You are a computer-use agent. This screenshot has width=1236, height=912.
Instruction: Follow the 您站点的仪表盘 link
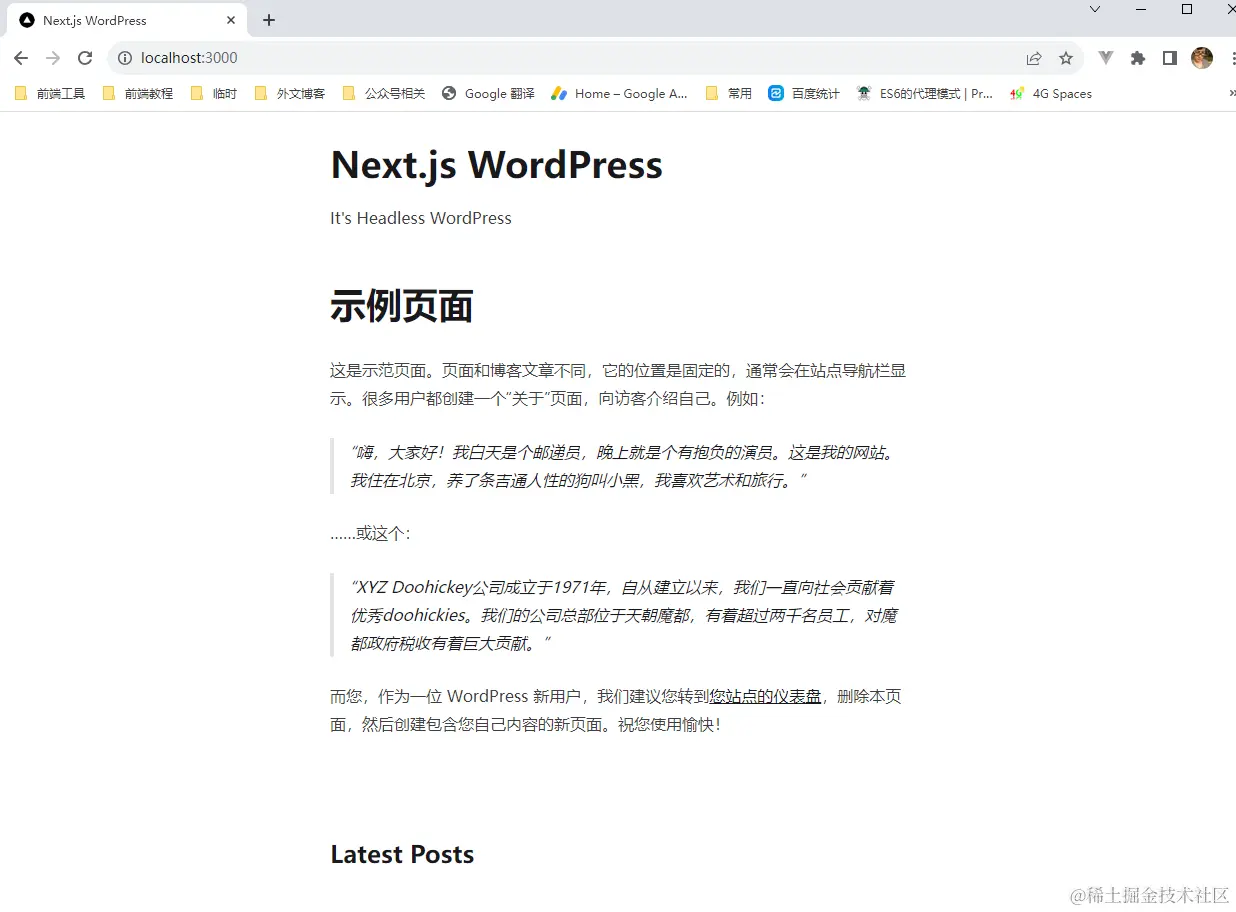point(765,696)
